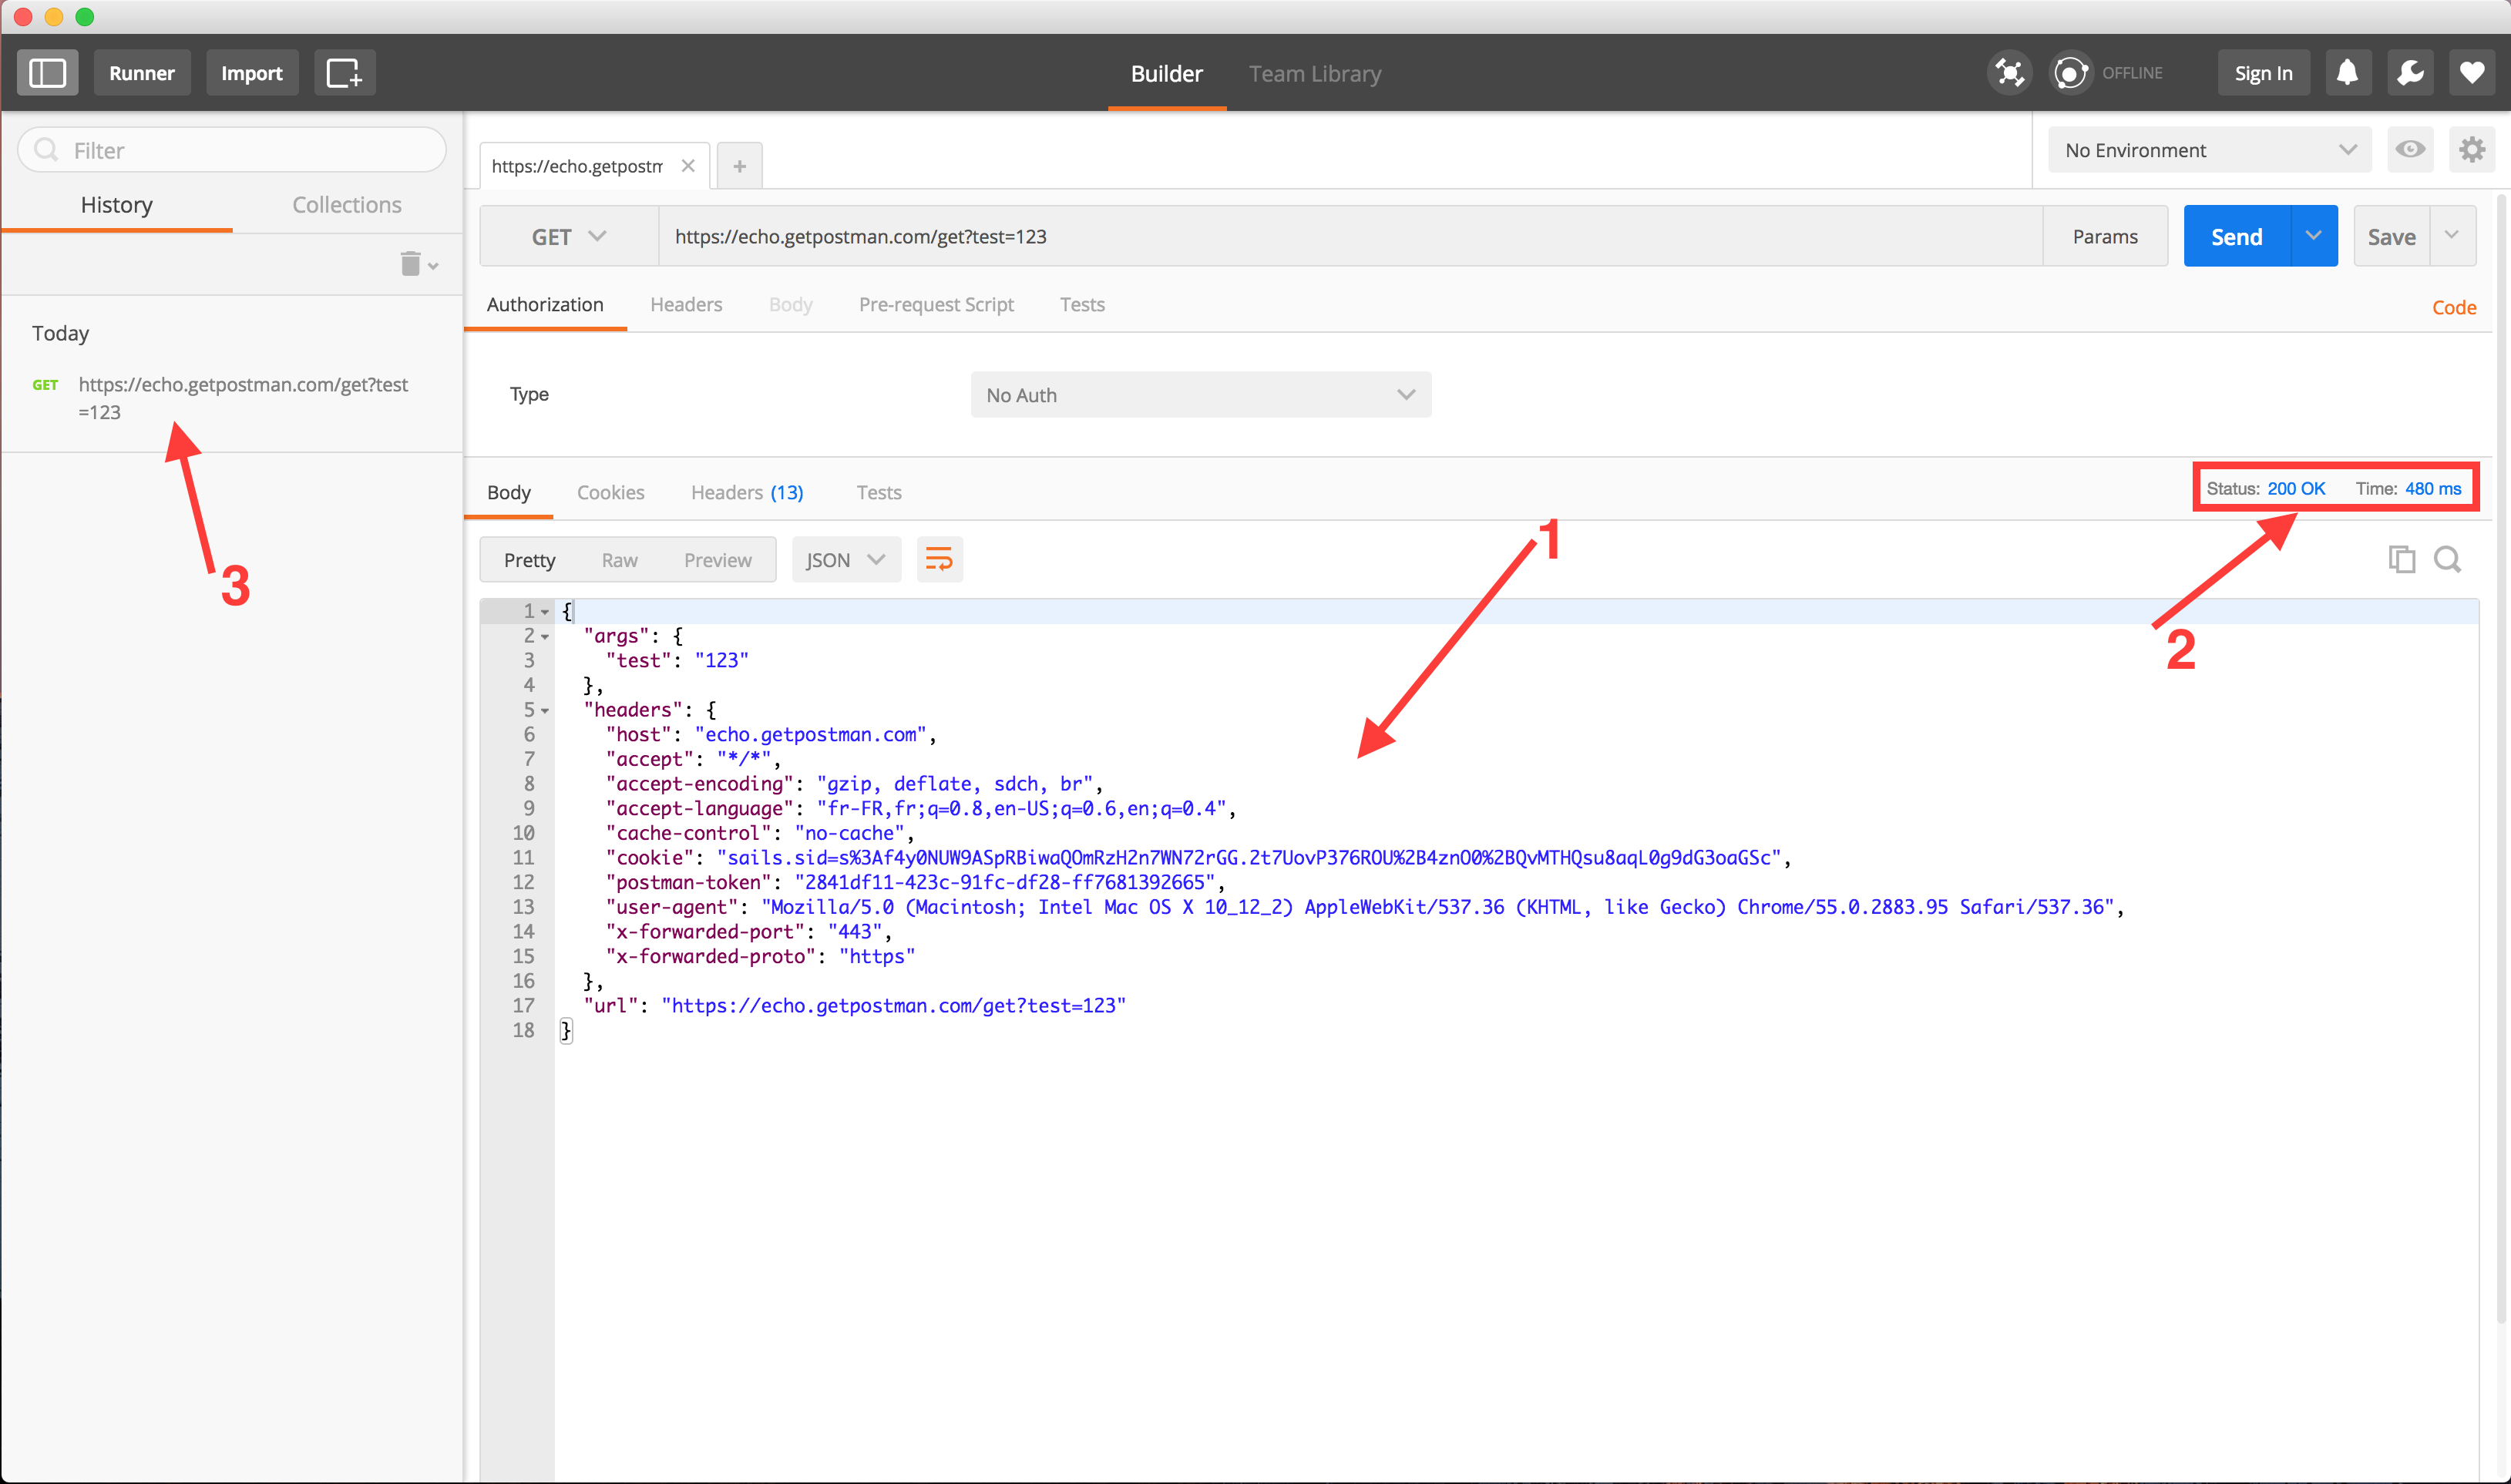
Task: Click the Code link
Action: [2454, 308]
